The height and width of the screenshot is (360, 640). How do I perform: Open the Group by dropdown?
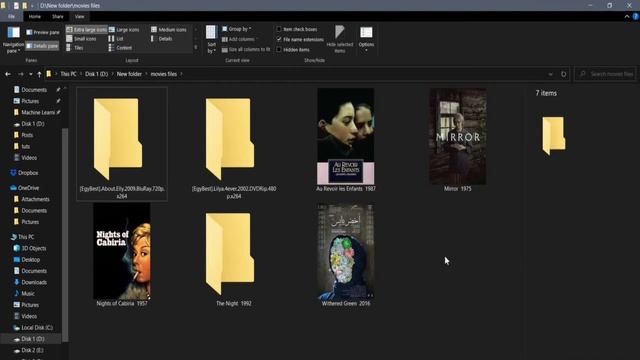[x=237, y=29]
